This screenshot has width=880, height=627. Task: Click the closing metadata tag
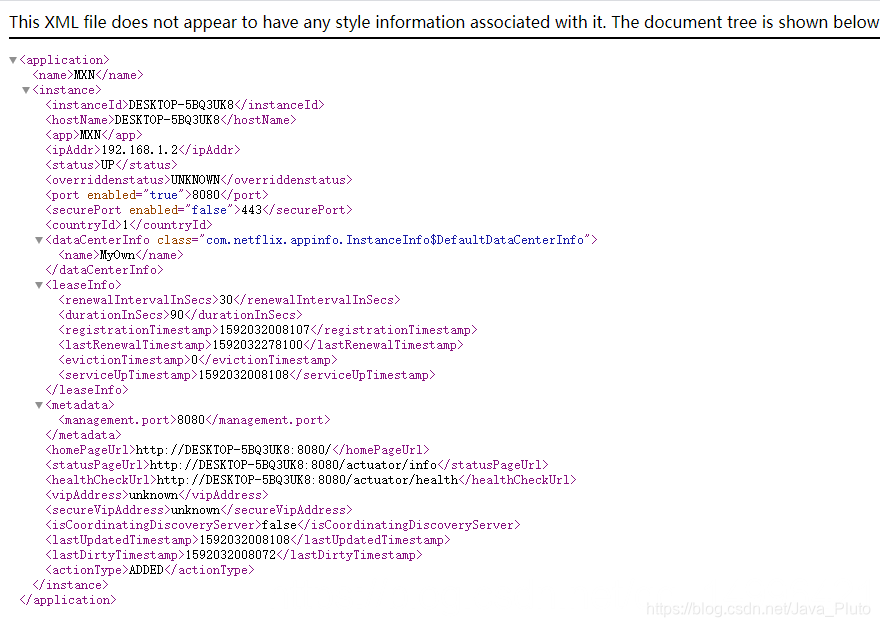tap(83, 435)
